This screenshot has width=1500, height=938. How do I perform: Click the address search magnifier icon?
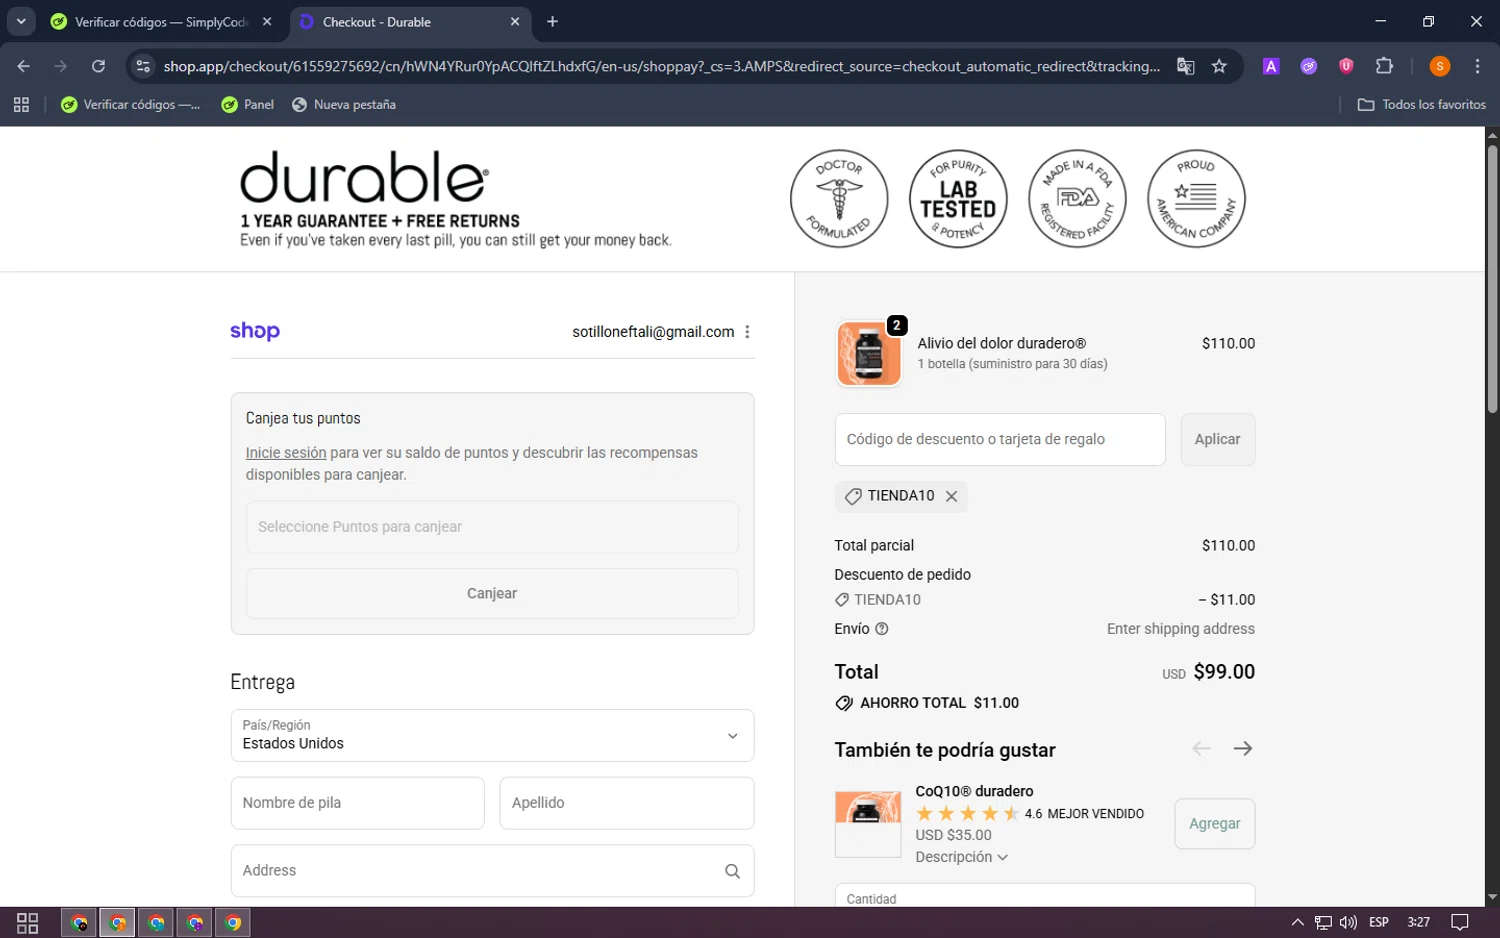coord(732,871)
